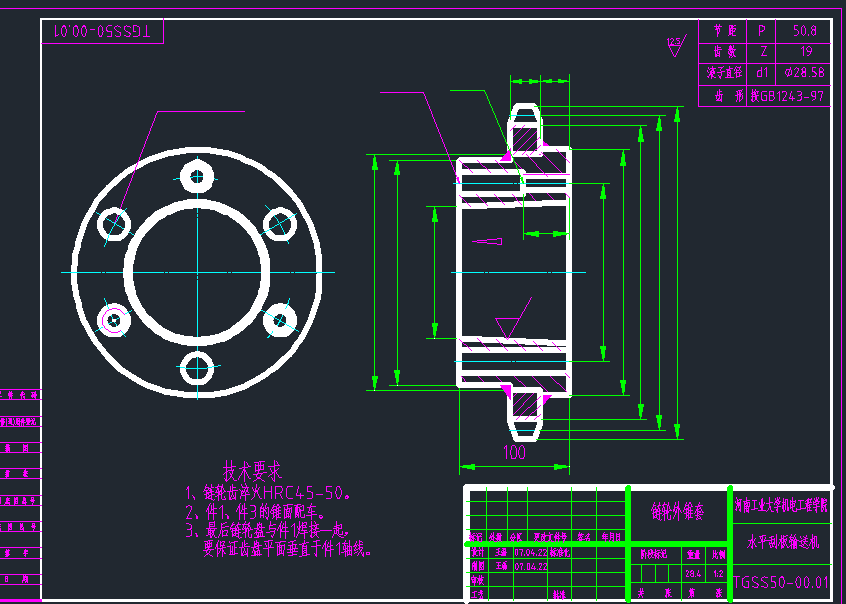Click the roller diameter ø28.58 cell
The image size is (846, 604).
point(803,73)
